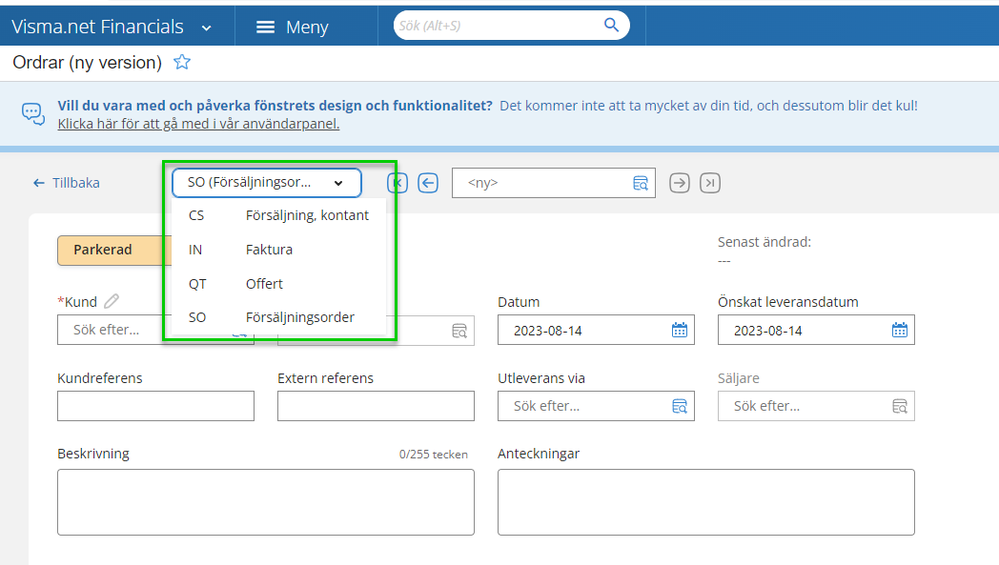Edit the customer with the pencil icon
This screenshot has height=565, width=999.
pyautogui.click(x=111, y=301)
